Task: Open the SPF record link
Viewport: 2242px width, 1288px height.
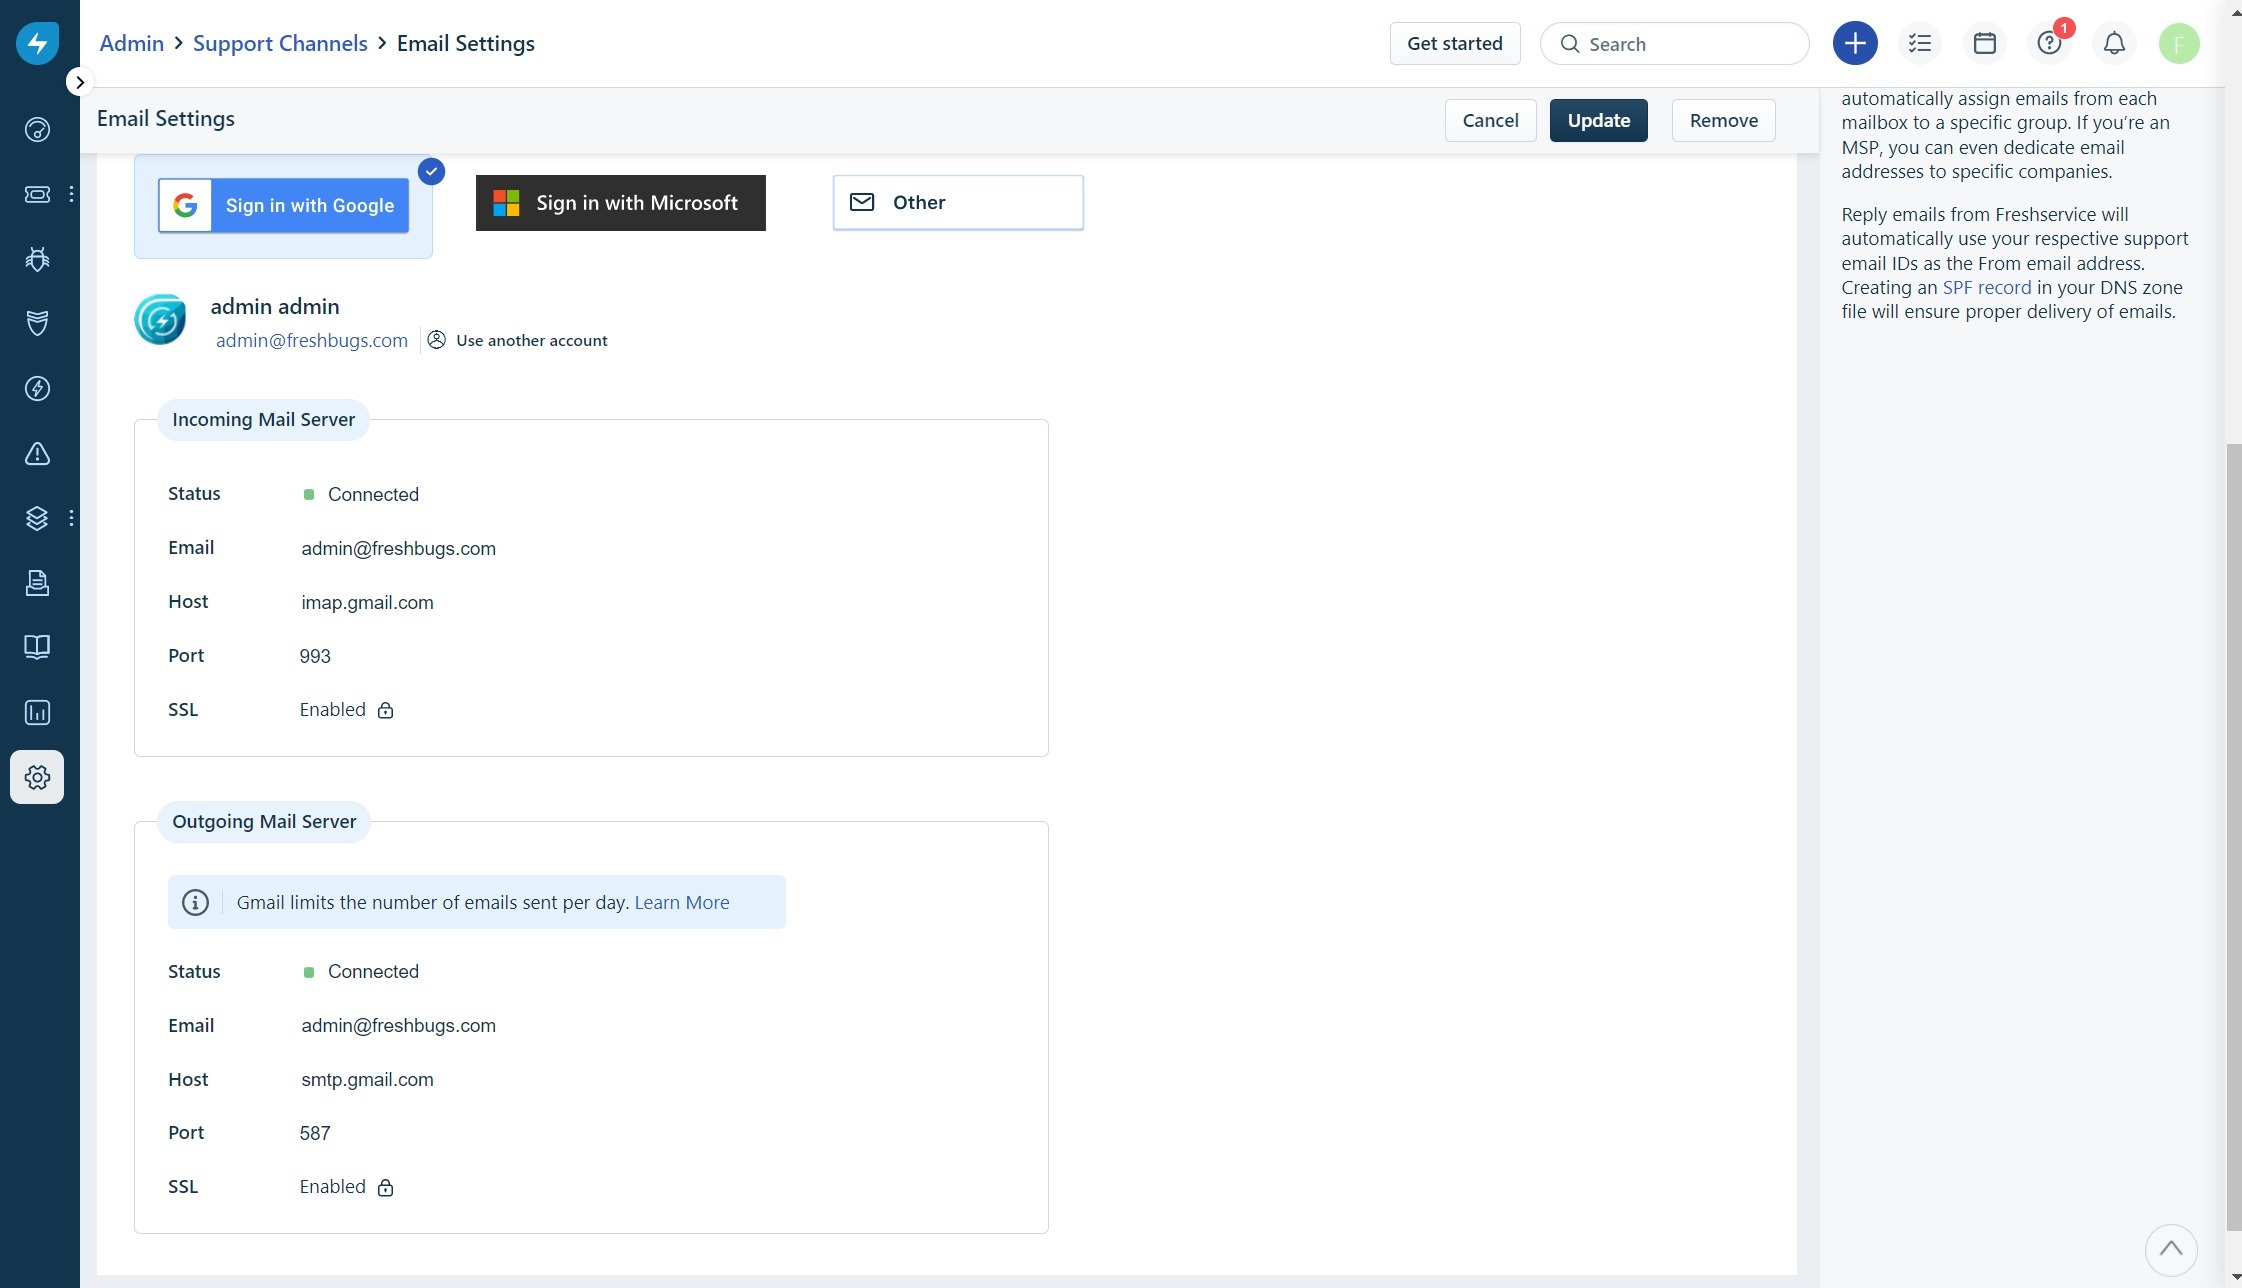Action: (1986, 287)
